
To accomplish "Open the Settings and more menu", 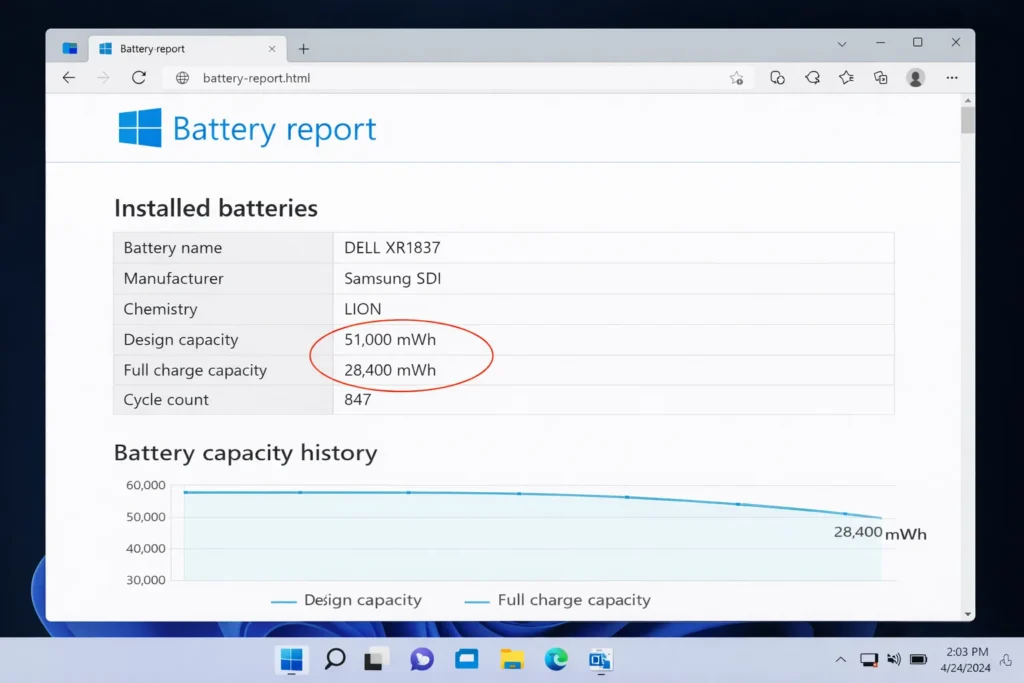I will click(x=952, y=78).
